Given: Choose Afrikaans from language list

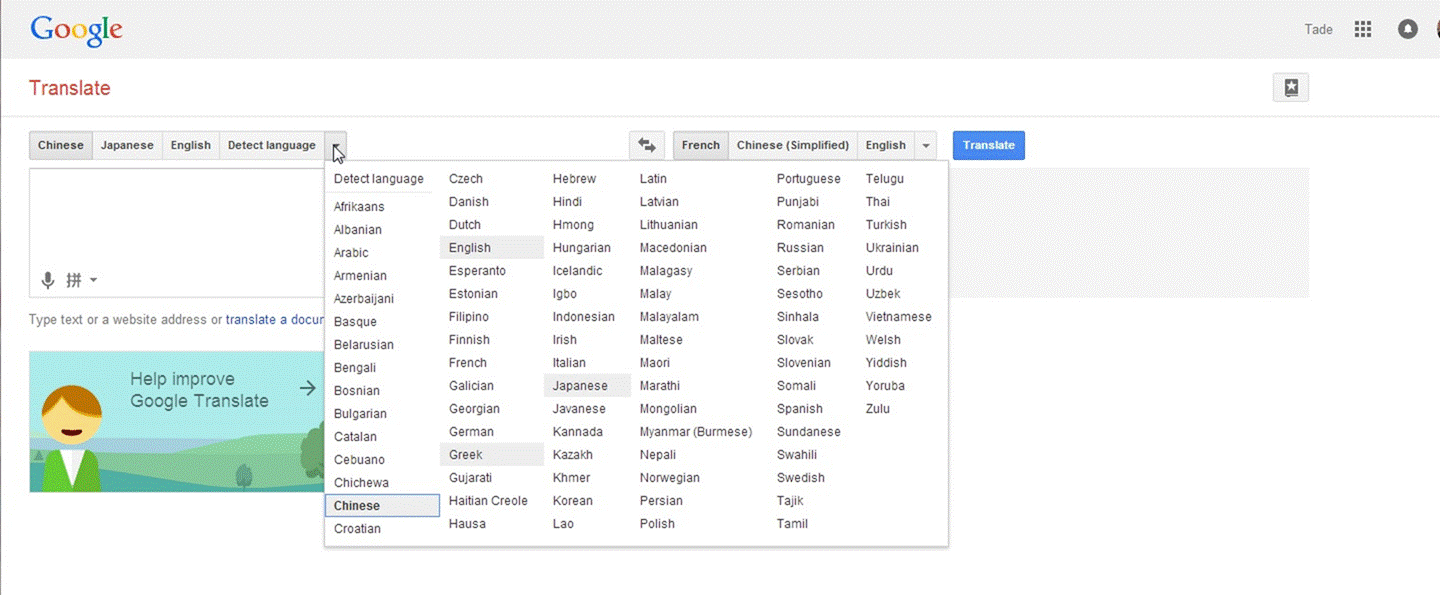Looking at the screenshot, I should coord(359,207).
